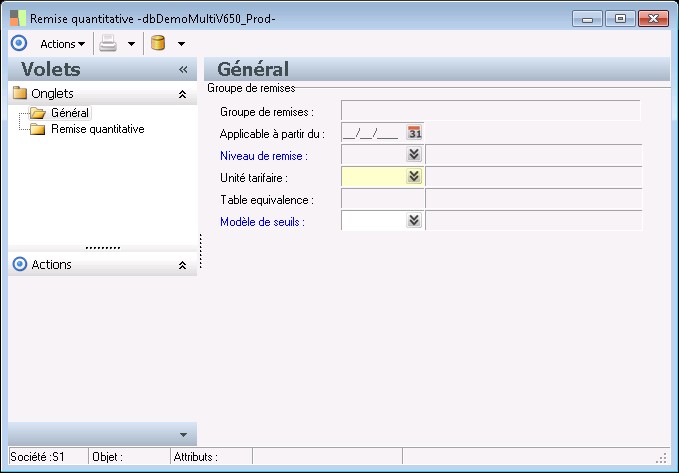Click the Objet : status bar entry
The height and width of the screenshot is (473, 679).
tap(129, 457)
